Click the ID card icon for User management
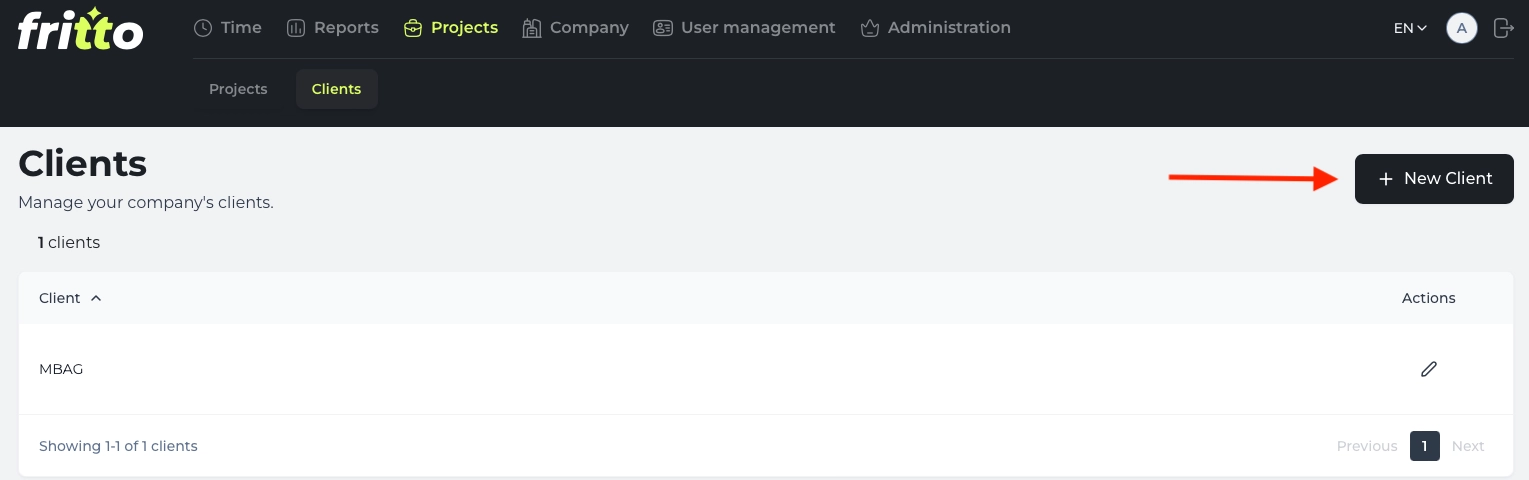 coord(663,28)
